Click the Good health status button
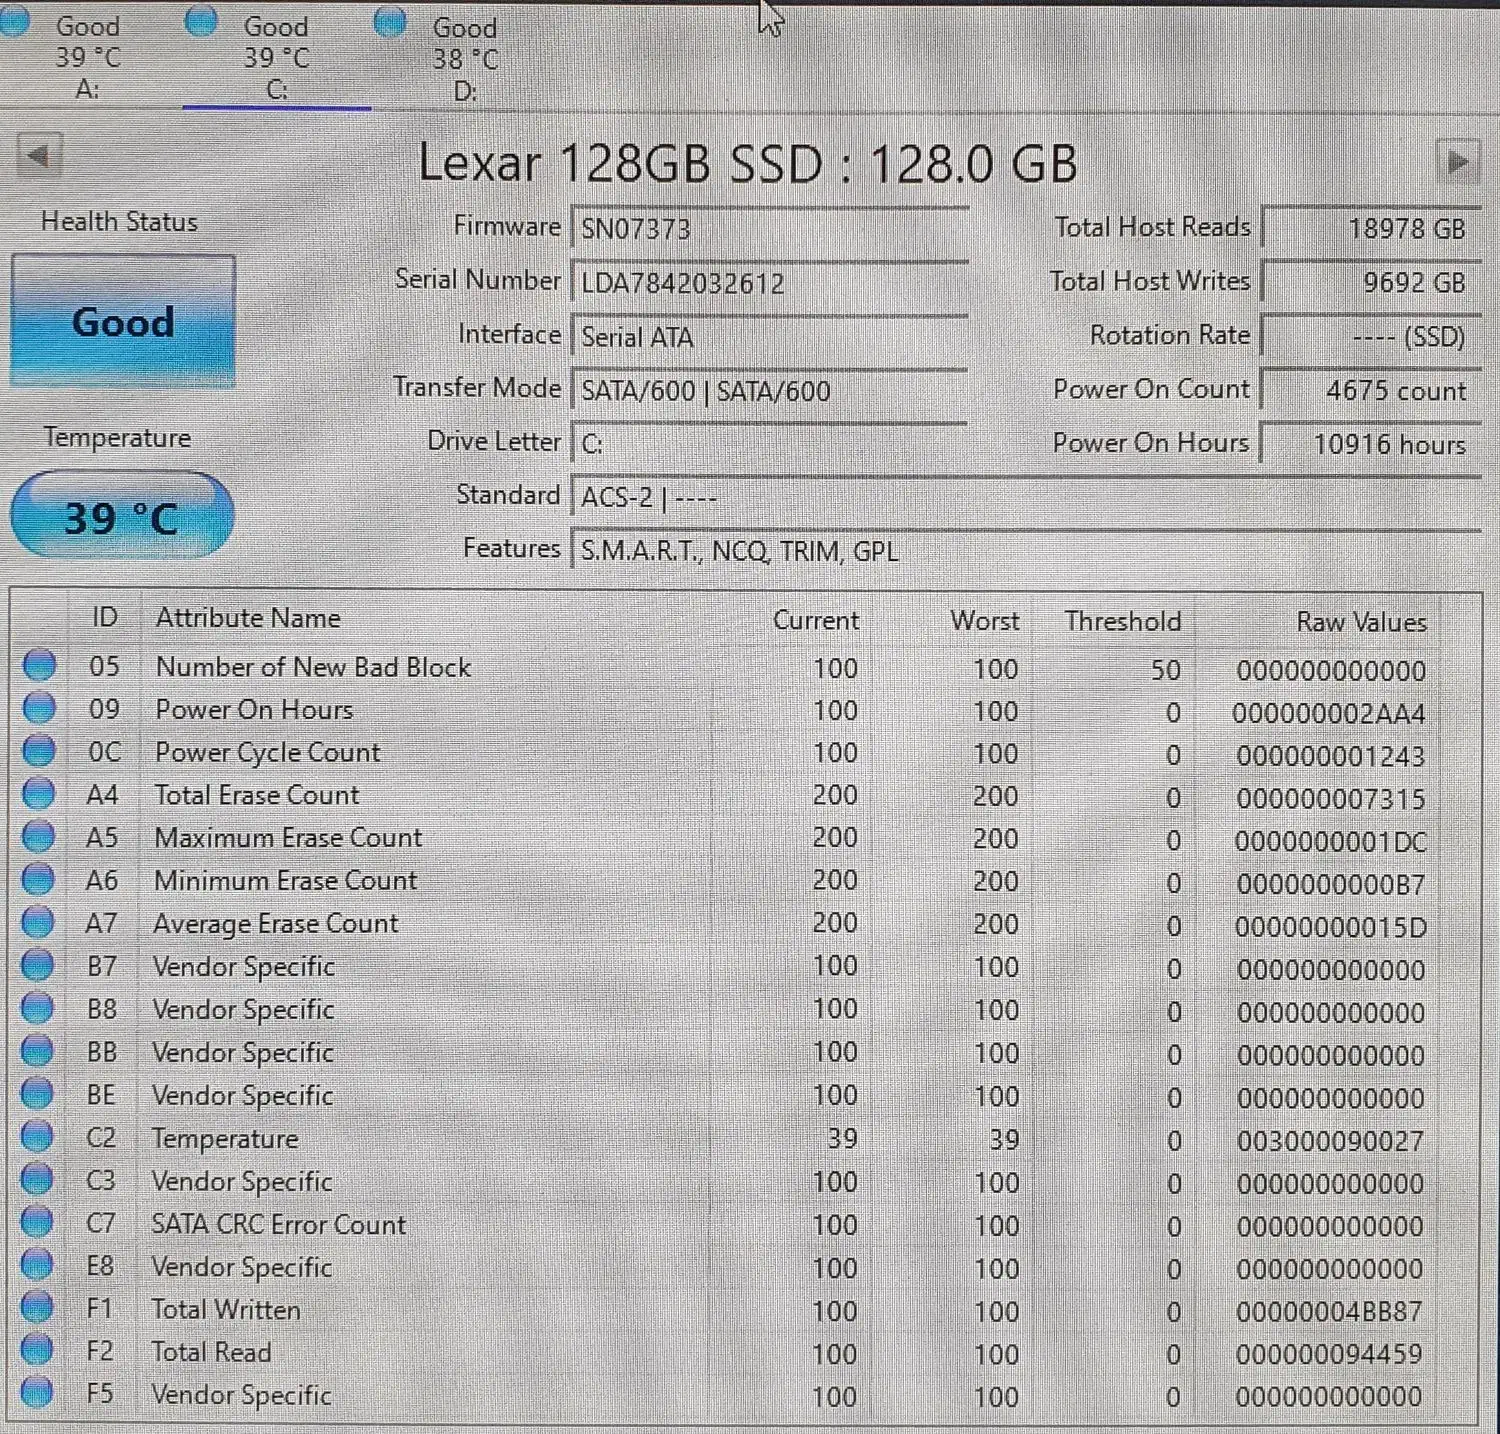This screenshot has height=1434, width=1500. (x=123, y=322)
